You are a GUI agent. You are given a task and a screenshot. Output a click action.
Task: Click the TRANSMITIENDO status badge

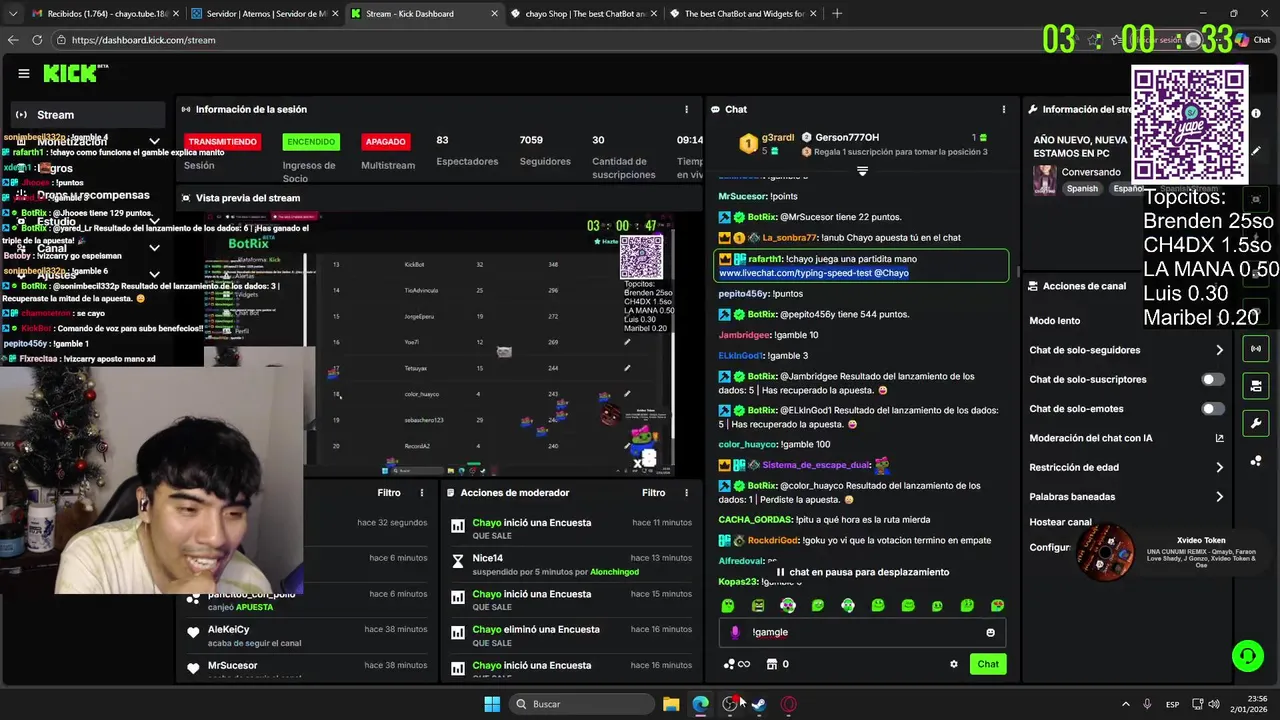(222, 142)
